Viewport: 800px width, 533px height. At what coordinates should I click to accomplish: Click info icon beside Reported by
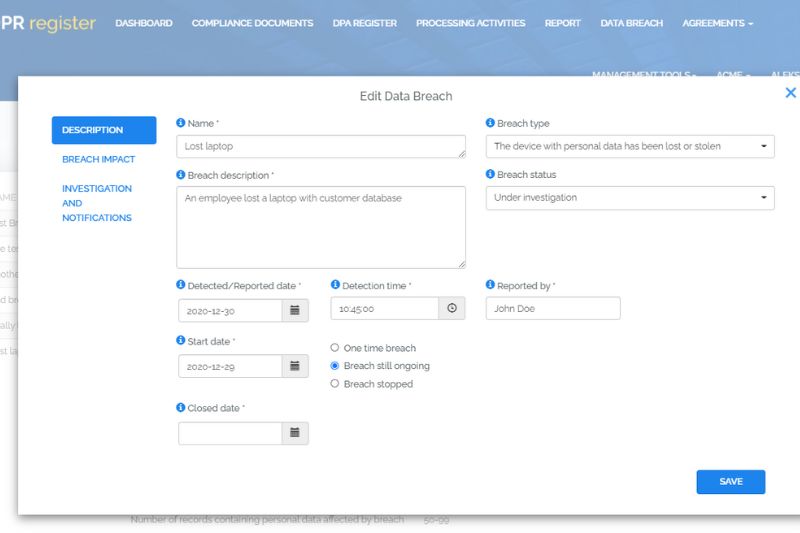point(490,285)
